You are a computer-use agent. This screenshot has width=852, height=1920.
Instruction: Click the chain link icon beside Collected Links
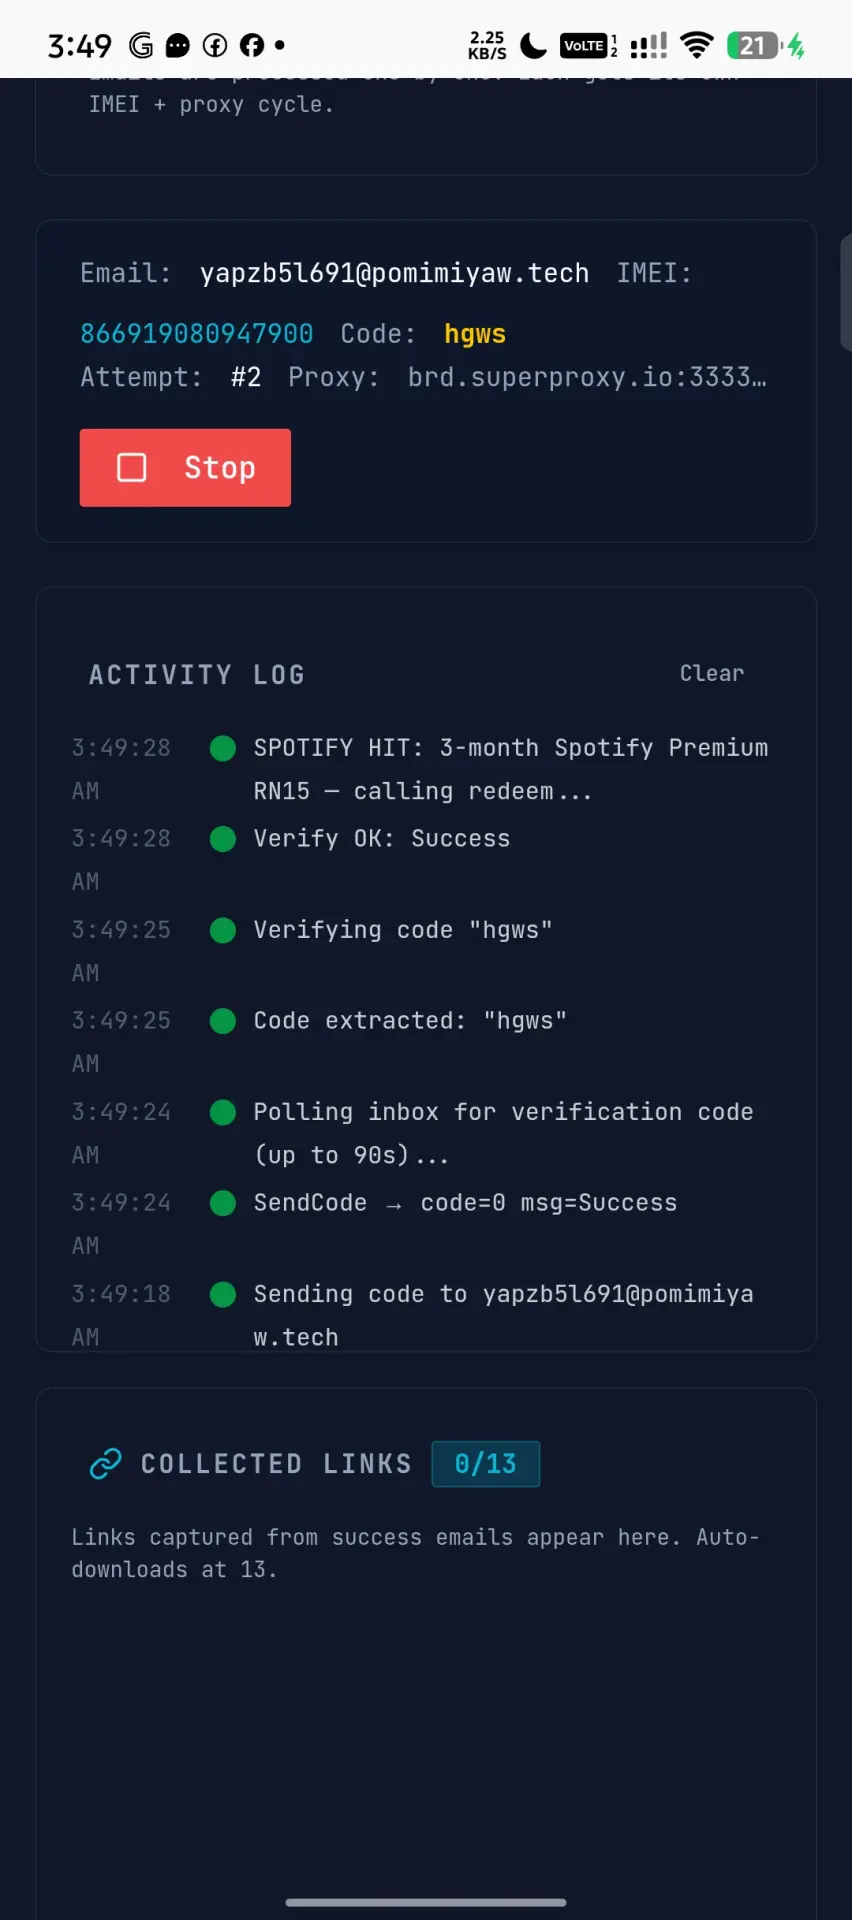tap(105, 1464)
